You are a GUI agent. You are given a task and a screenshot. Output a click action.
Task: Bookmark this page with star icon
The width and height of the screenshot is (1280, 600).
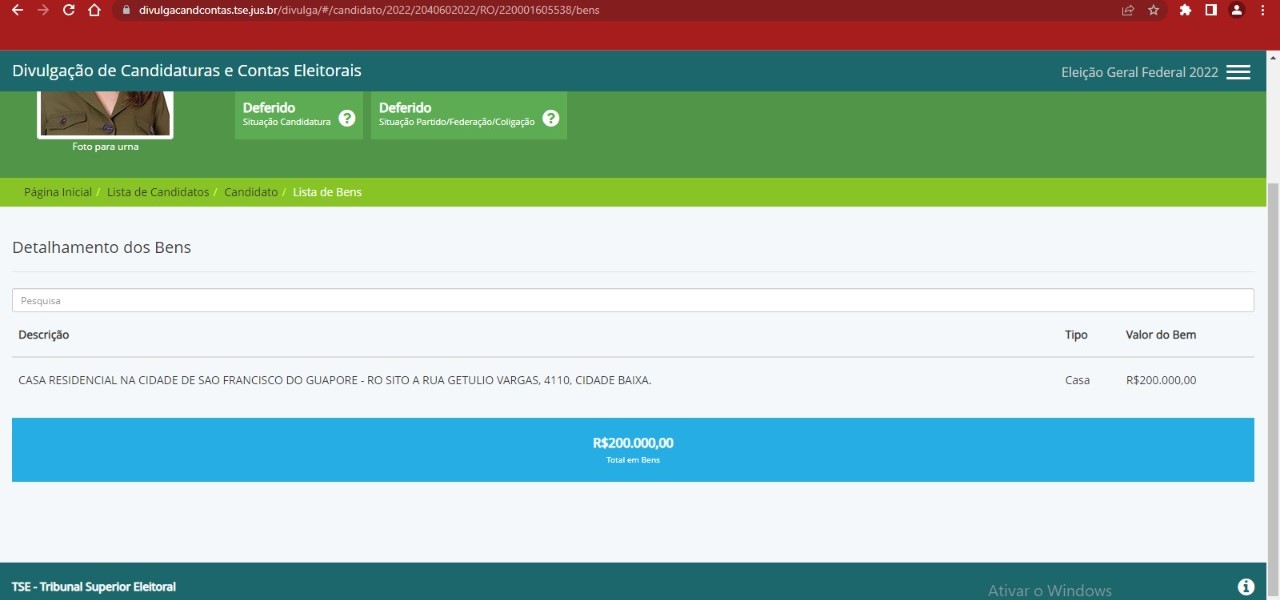point(1153,10)
